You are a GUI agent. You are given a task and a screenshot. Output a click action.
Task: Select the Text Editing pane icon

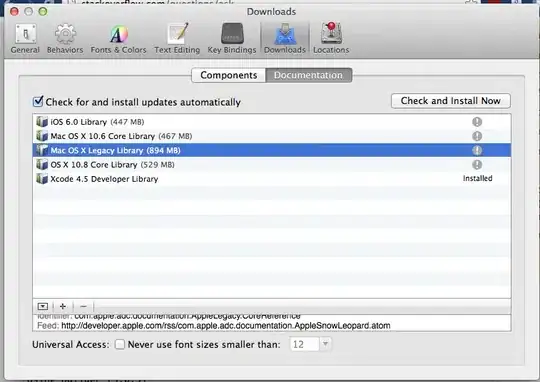pyautogui.click(x=177, y=38)
